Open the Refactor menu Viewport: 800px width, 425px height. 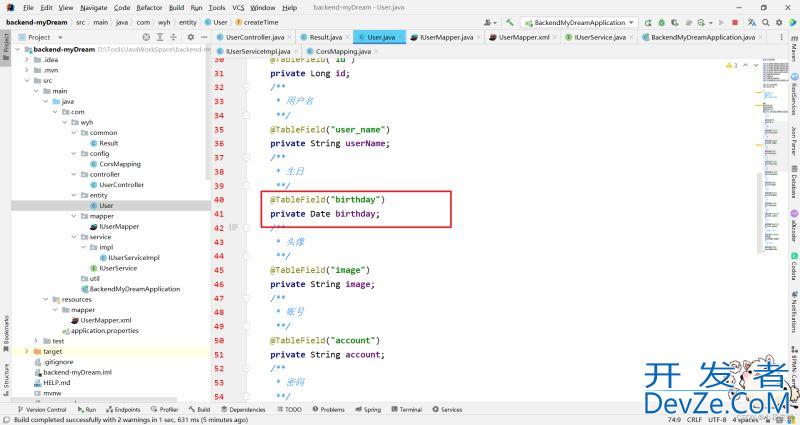149,8
